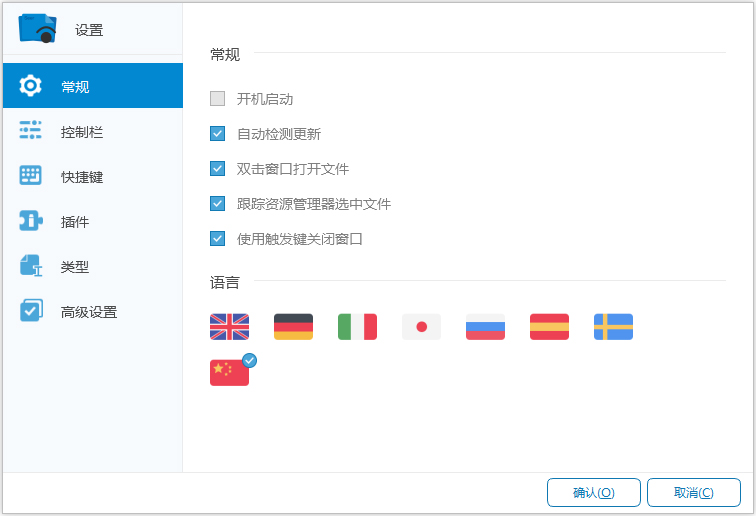The width and height of the screenshot is (756, 516).
Task: Choose the Spanish flag language
Action: pyautogui.click(x=549, y=327)
